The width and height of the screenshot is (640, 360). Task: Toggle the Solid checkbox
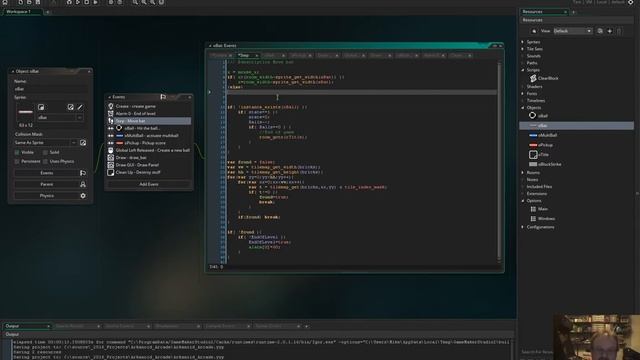point(45,152)
